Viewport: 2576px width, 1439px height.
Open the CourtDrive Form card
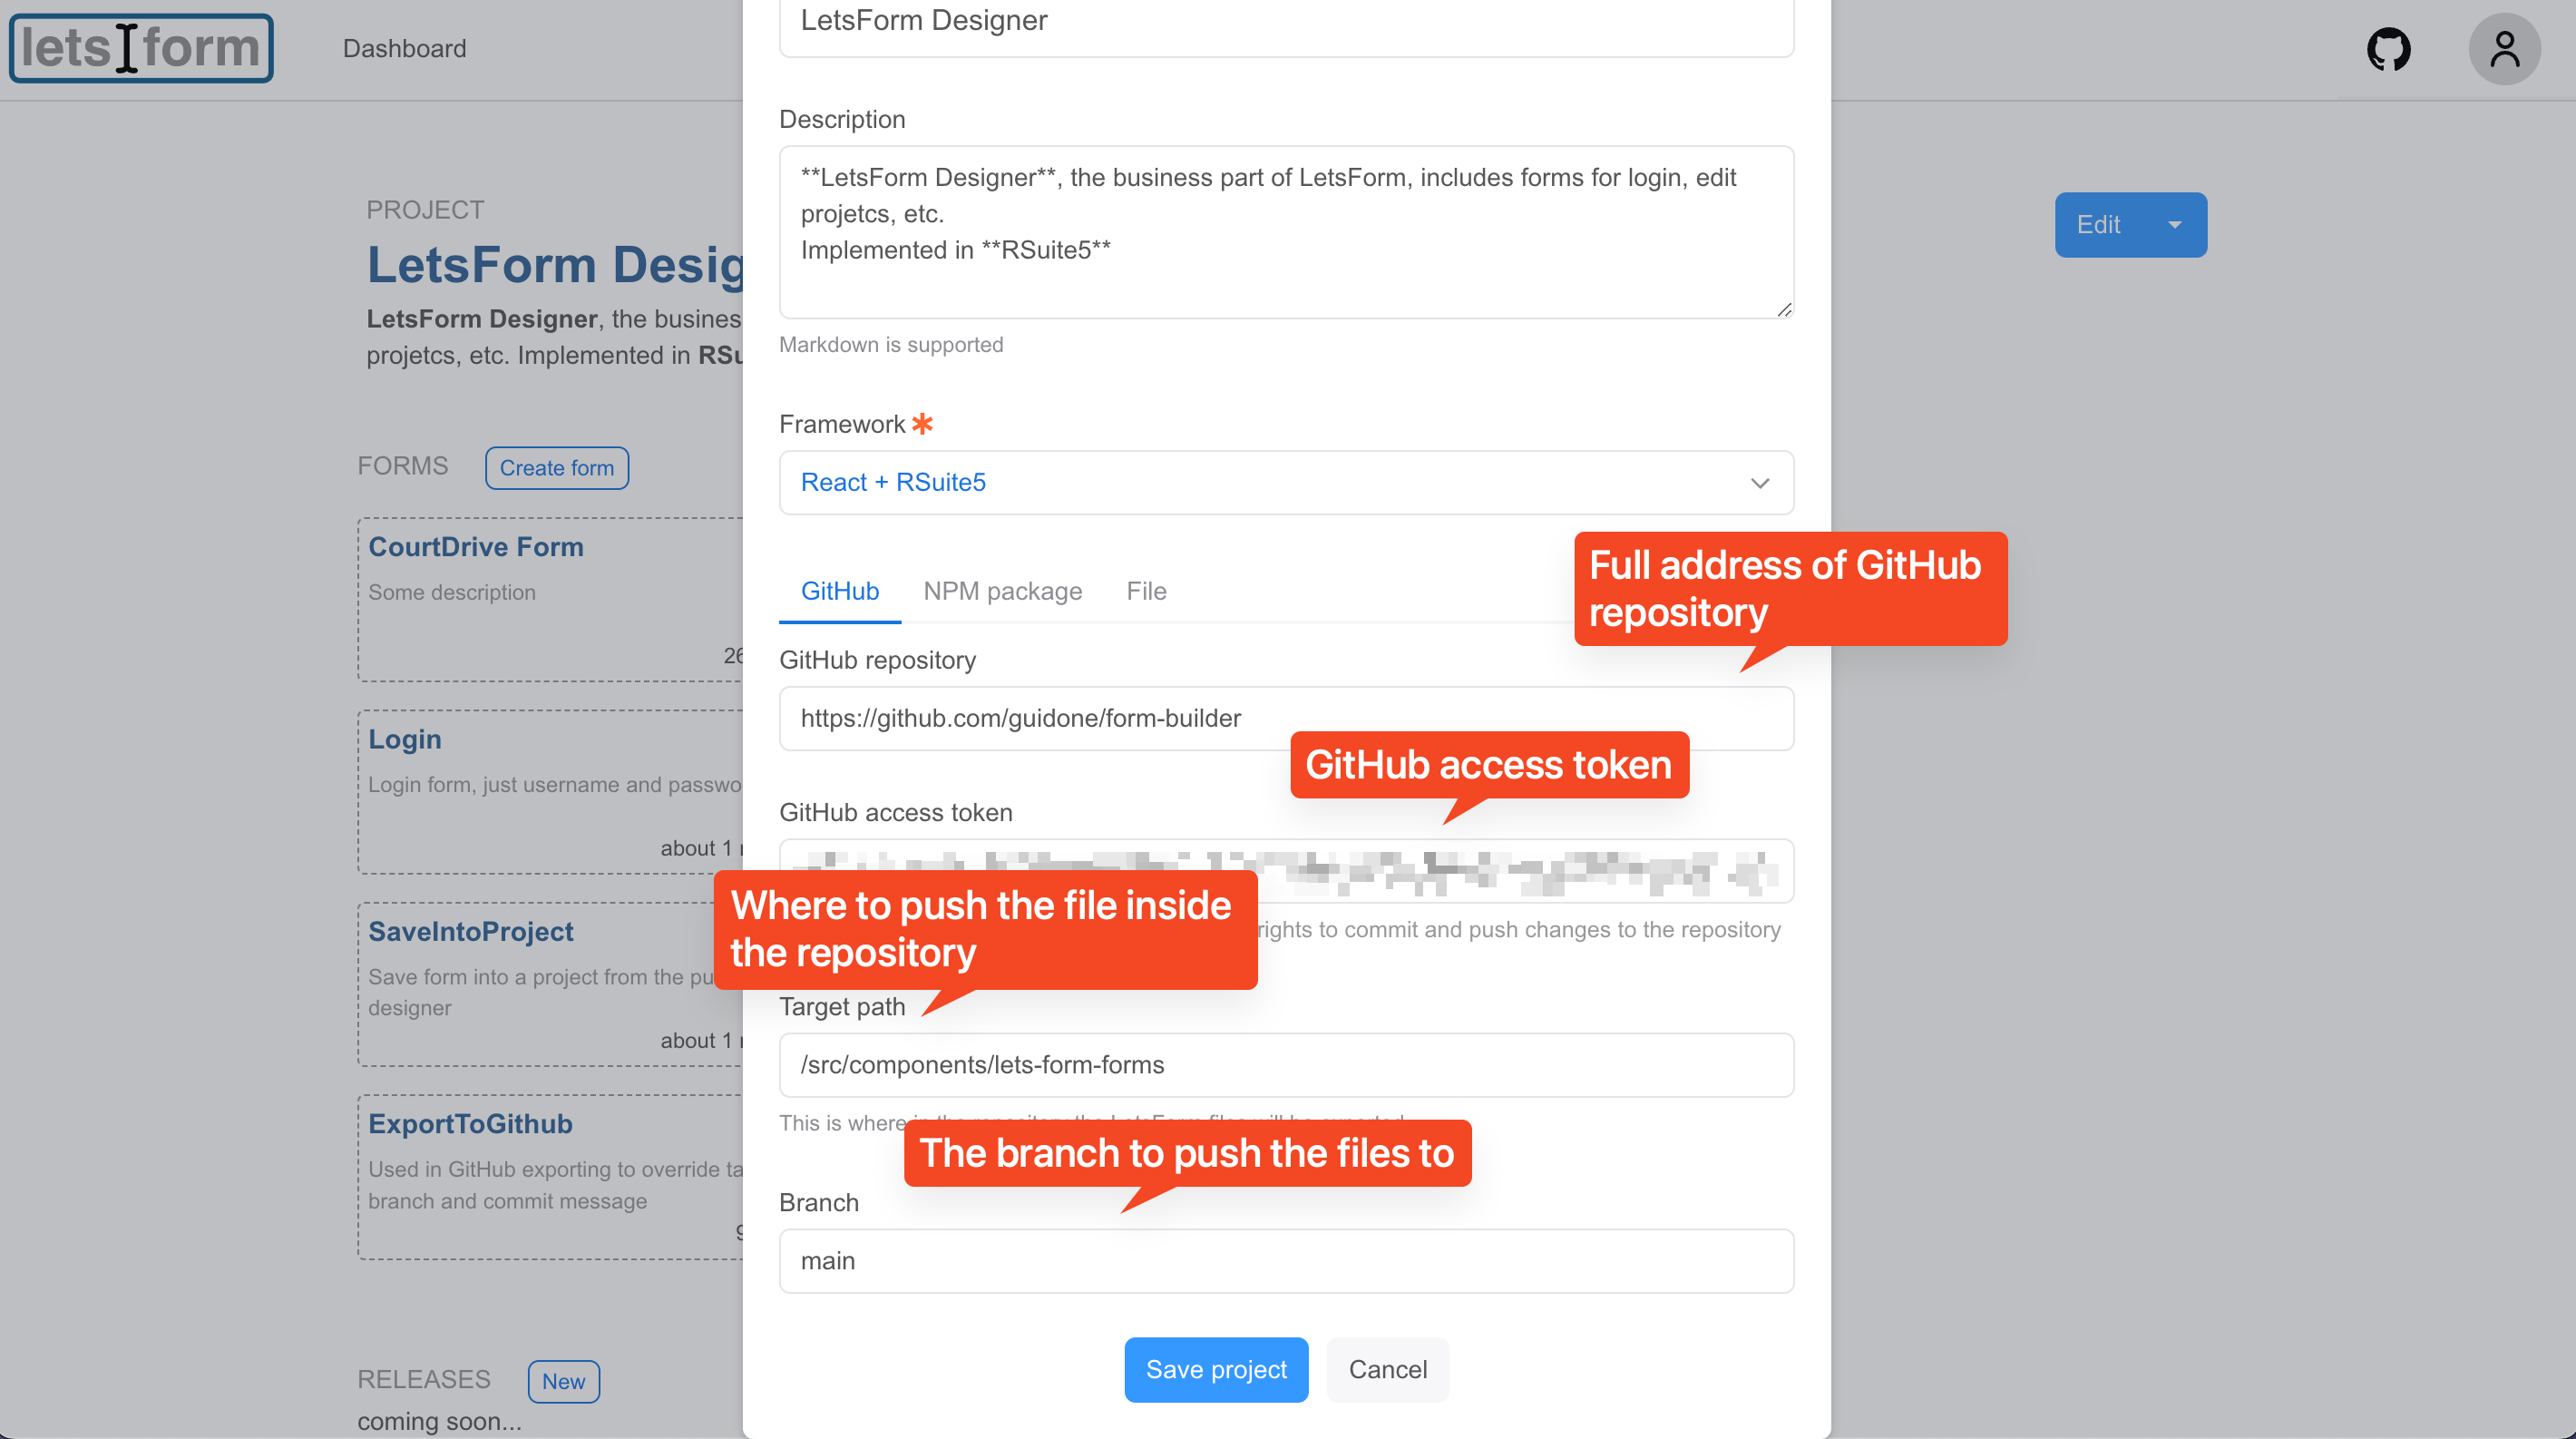pos(551,599)
